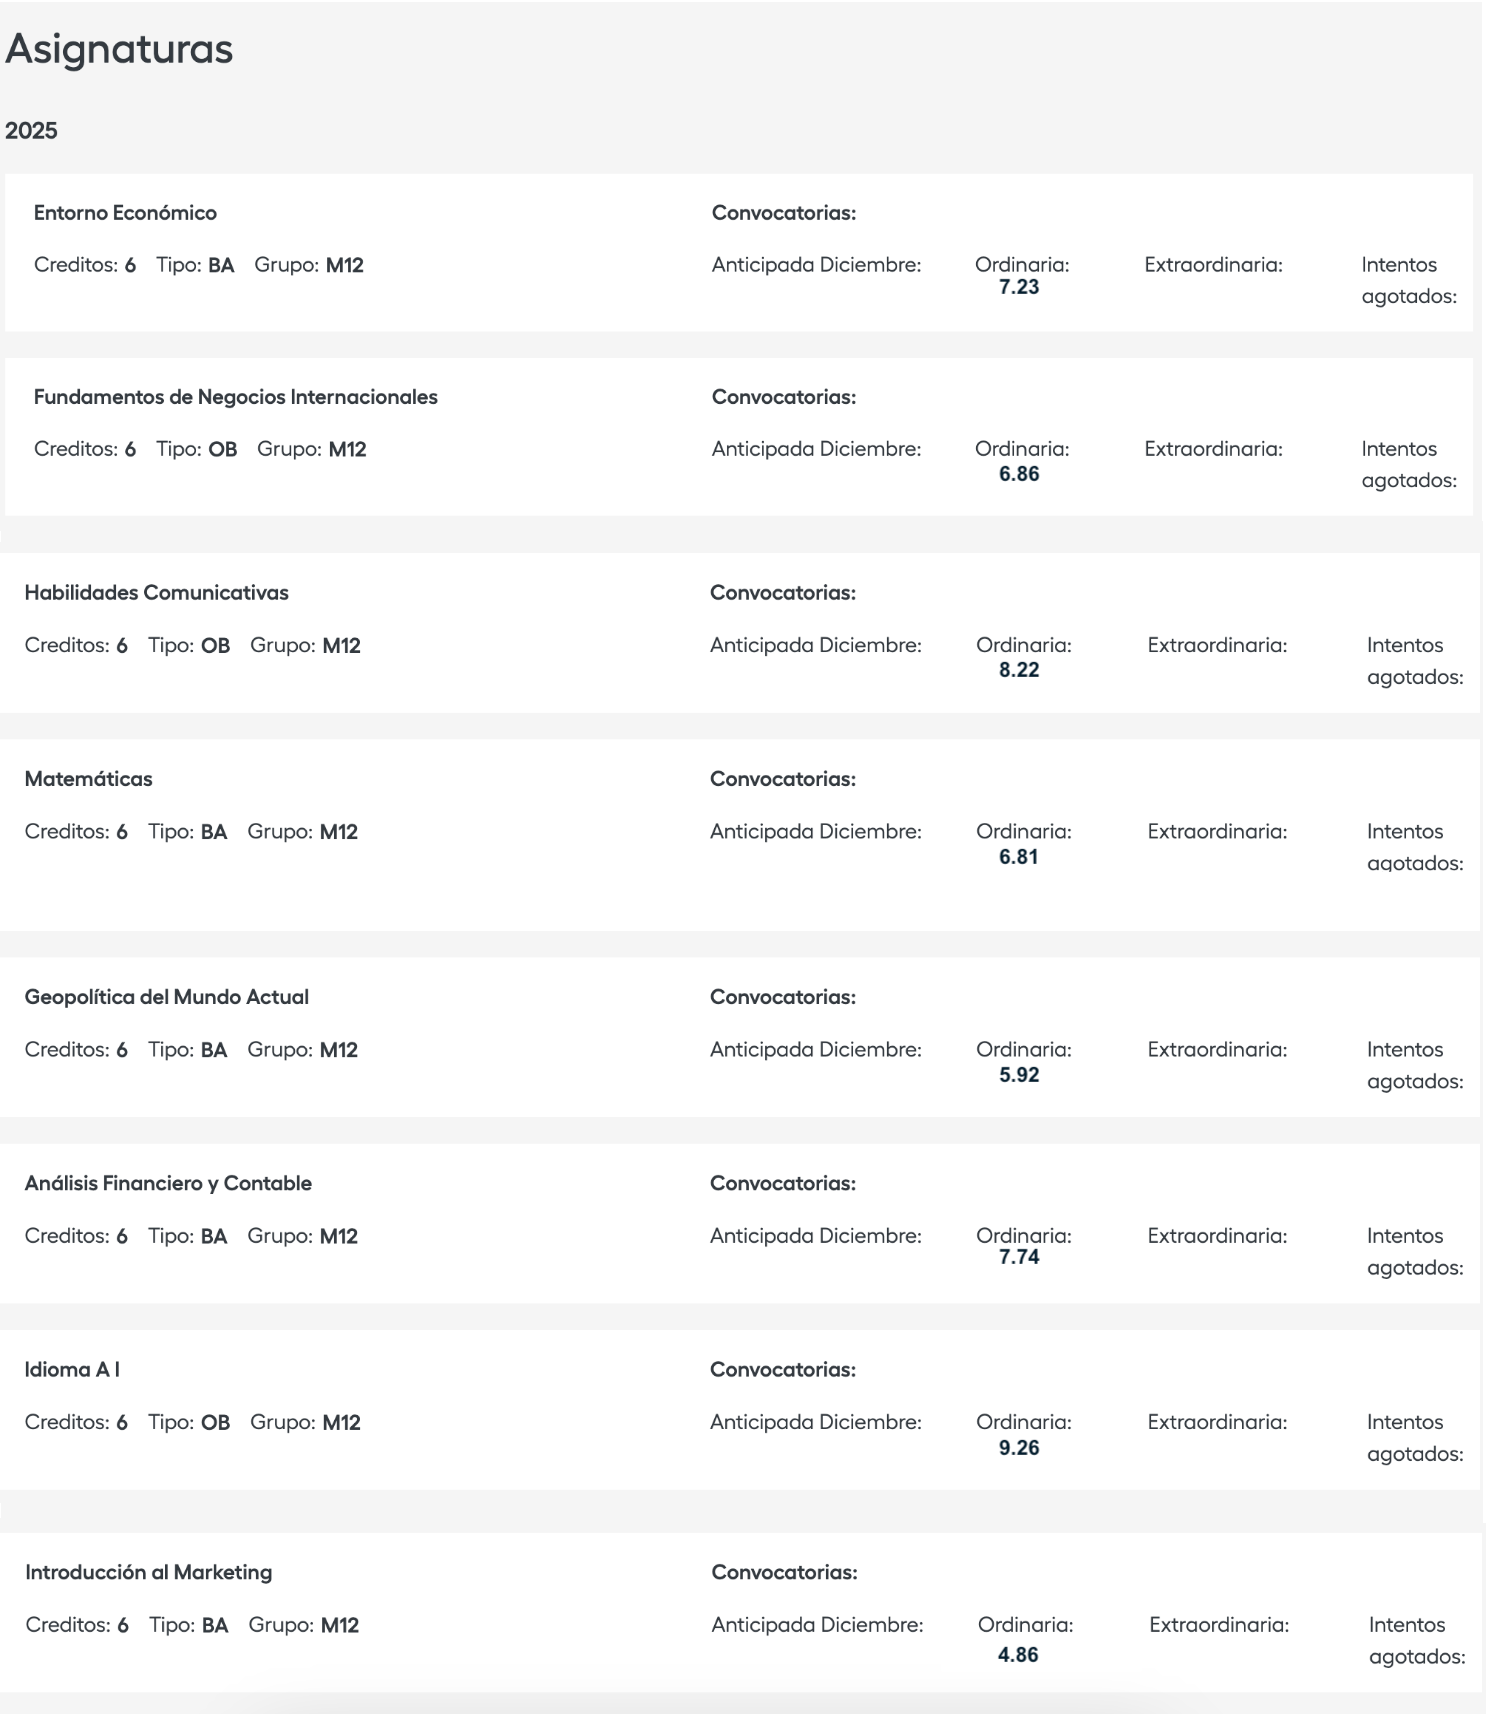Click the 2025 year heading
1486x1714 pixels.
31,131
